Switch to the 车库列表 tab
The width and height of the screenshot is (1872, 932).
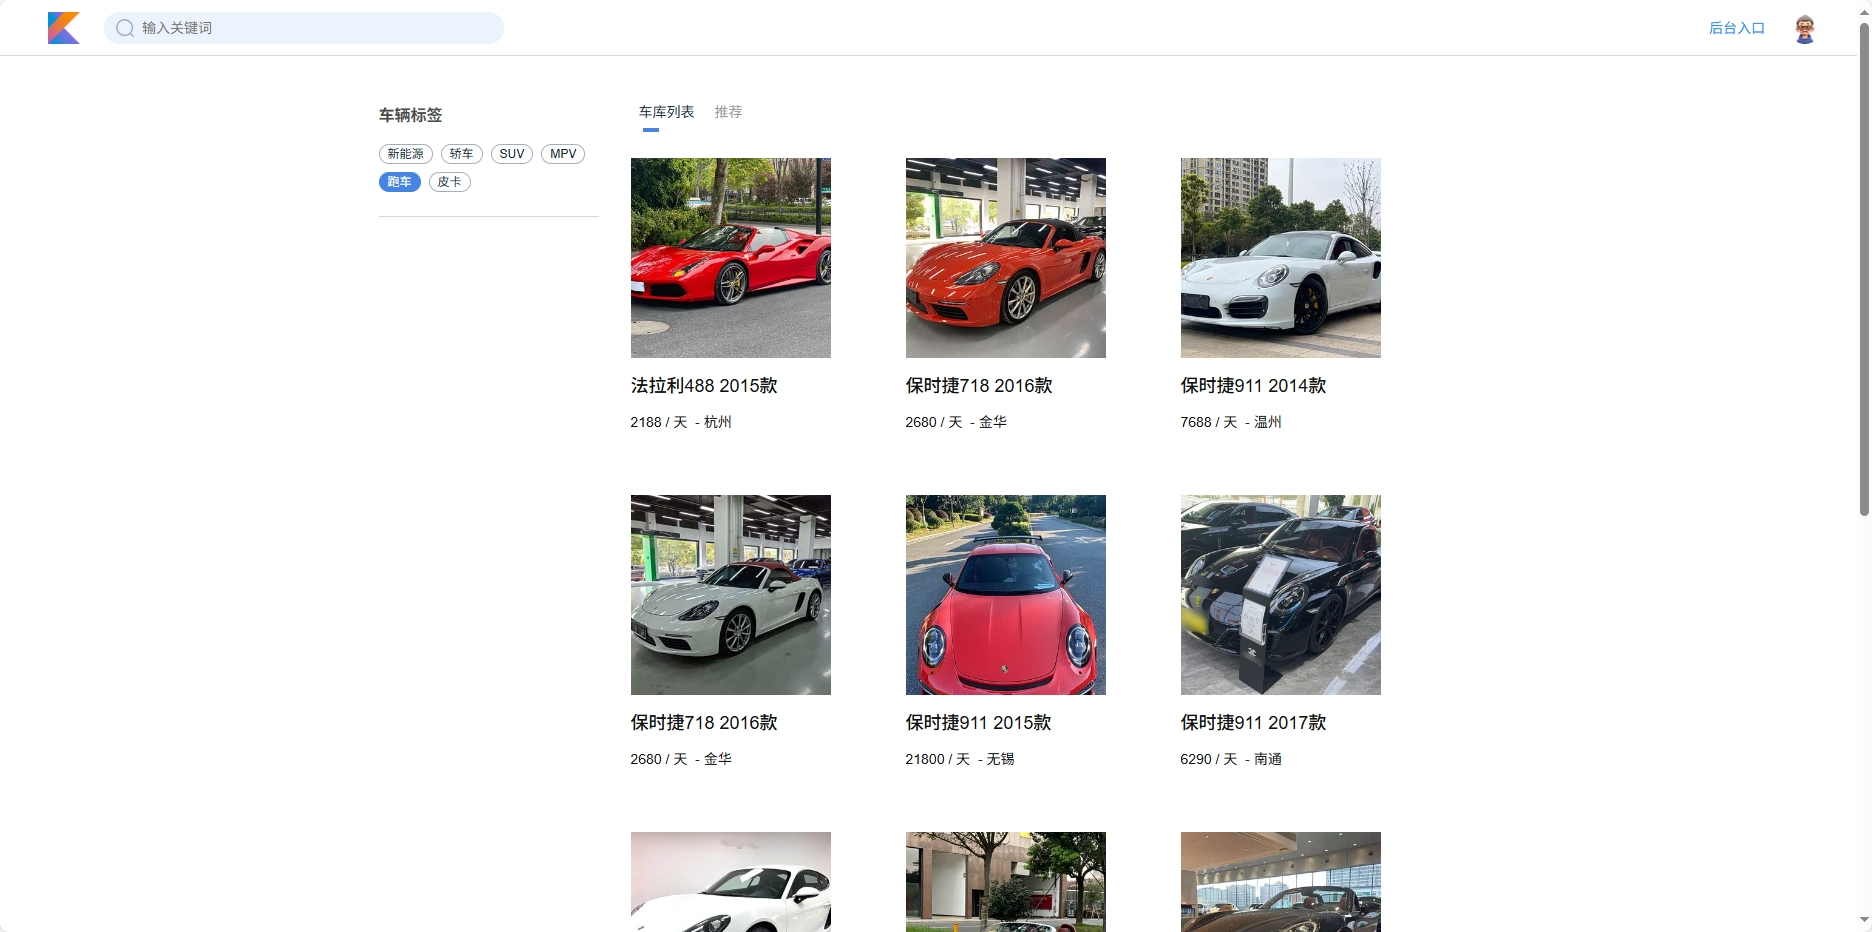[x=666, y=112]
